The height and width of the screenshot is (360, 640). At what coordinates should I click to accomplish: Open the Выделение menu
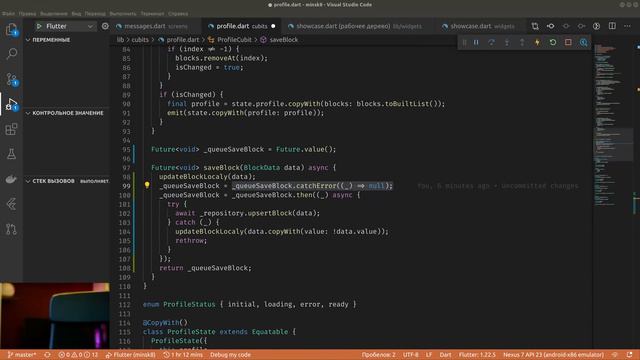tap(54, 13)
